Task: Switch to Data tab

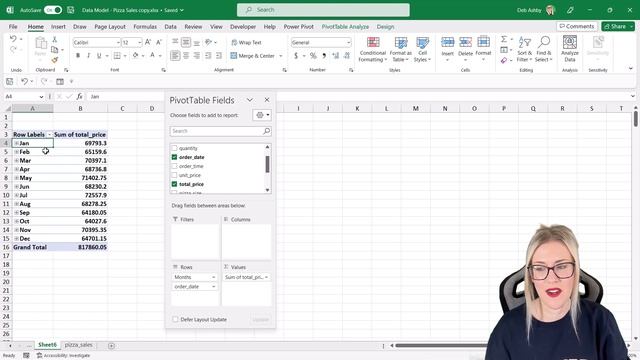Action: coord(170,27)
